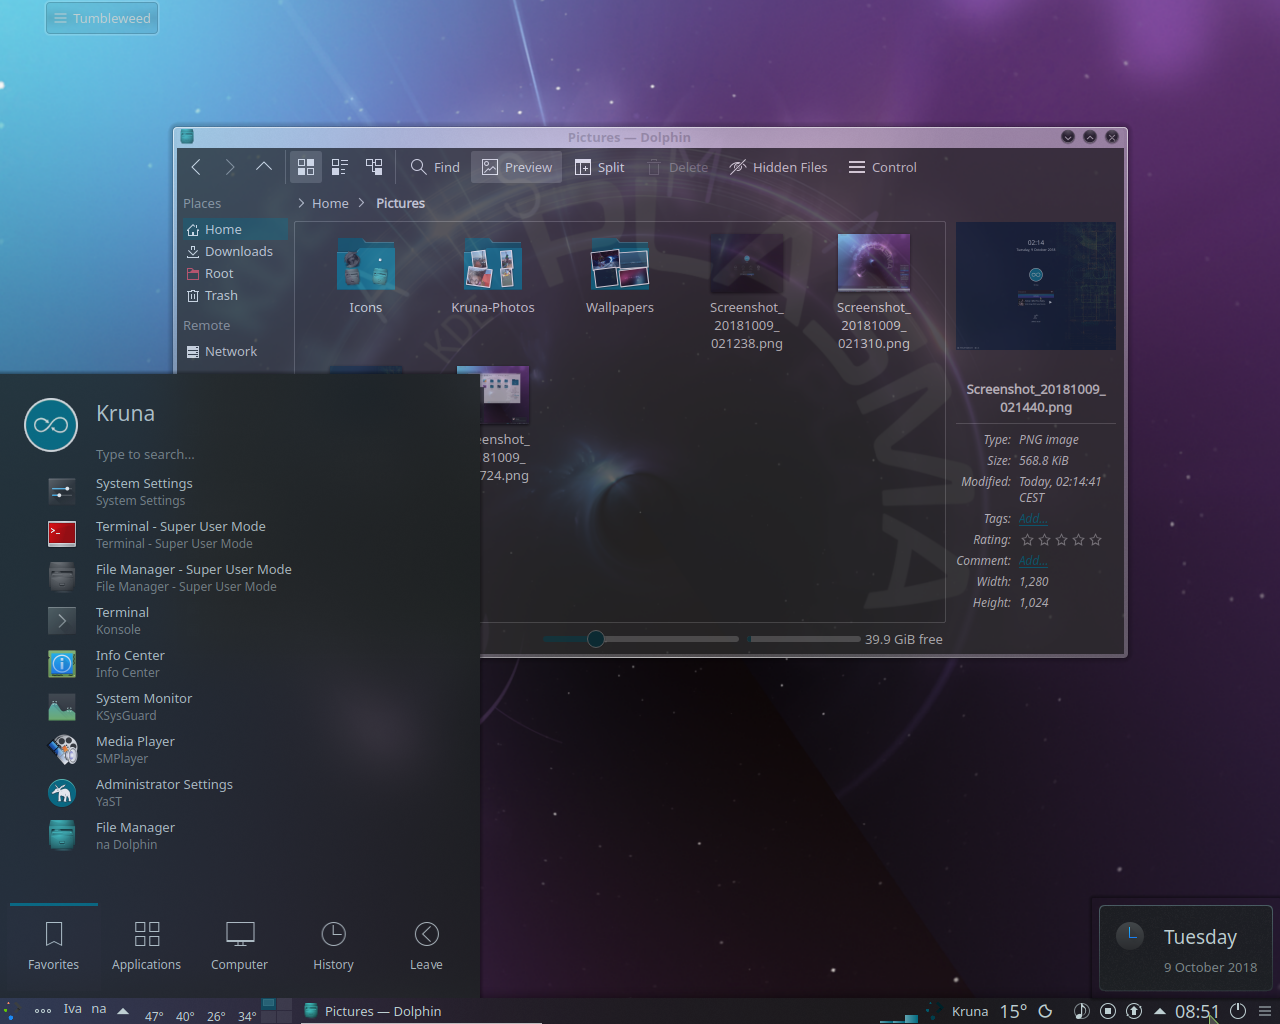
Task: Open Konsole Terminal from the launcher
Action: point(240,620)
